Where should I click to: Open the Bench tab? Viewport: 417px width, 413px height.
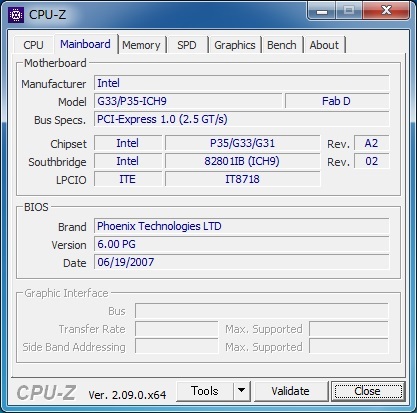282,45
